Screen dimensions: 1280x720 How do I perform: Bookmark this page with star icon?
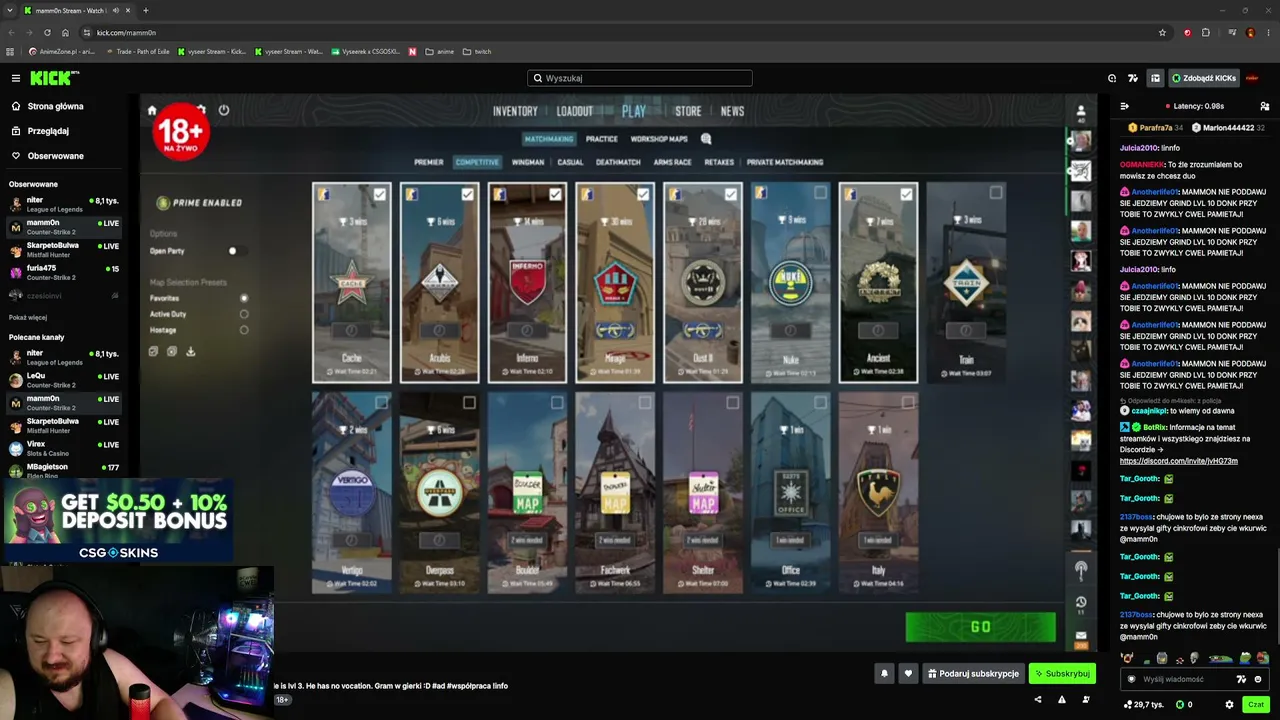click(x=1162, y=33)
